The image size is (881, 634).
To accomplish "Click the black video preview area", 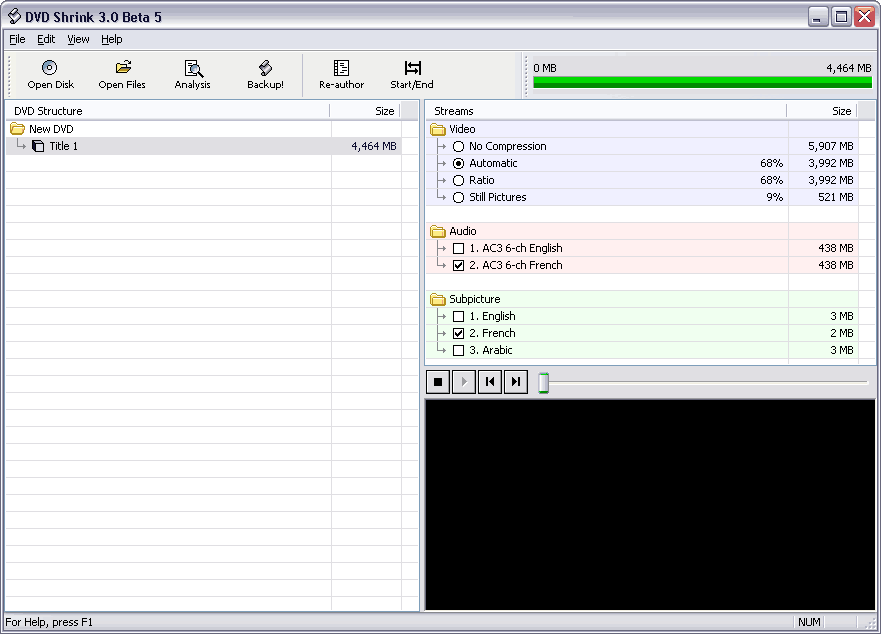I will click(650, 505).
